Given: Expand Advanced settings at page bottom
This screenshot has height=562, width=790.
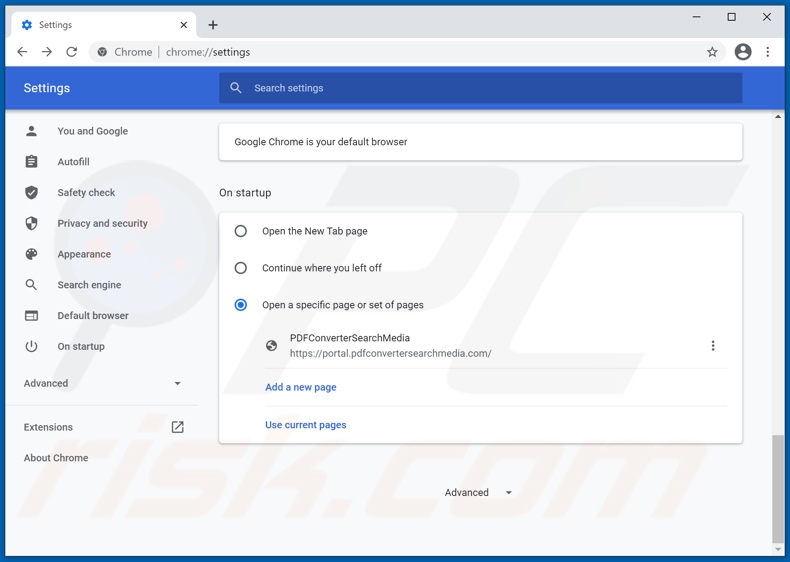Looking at the screenshot, I should pos(478,493).
